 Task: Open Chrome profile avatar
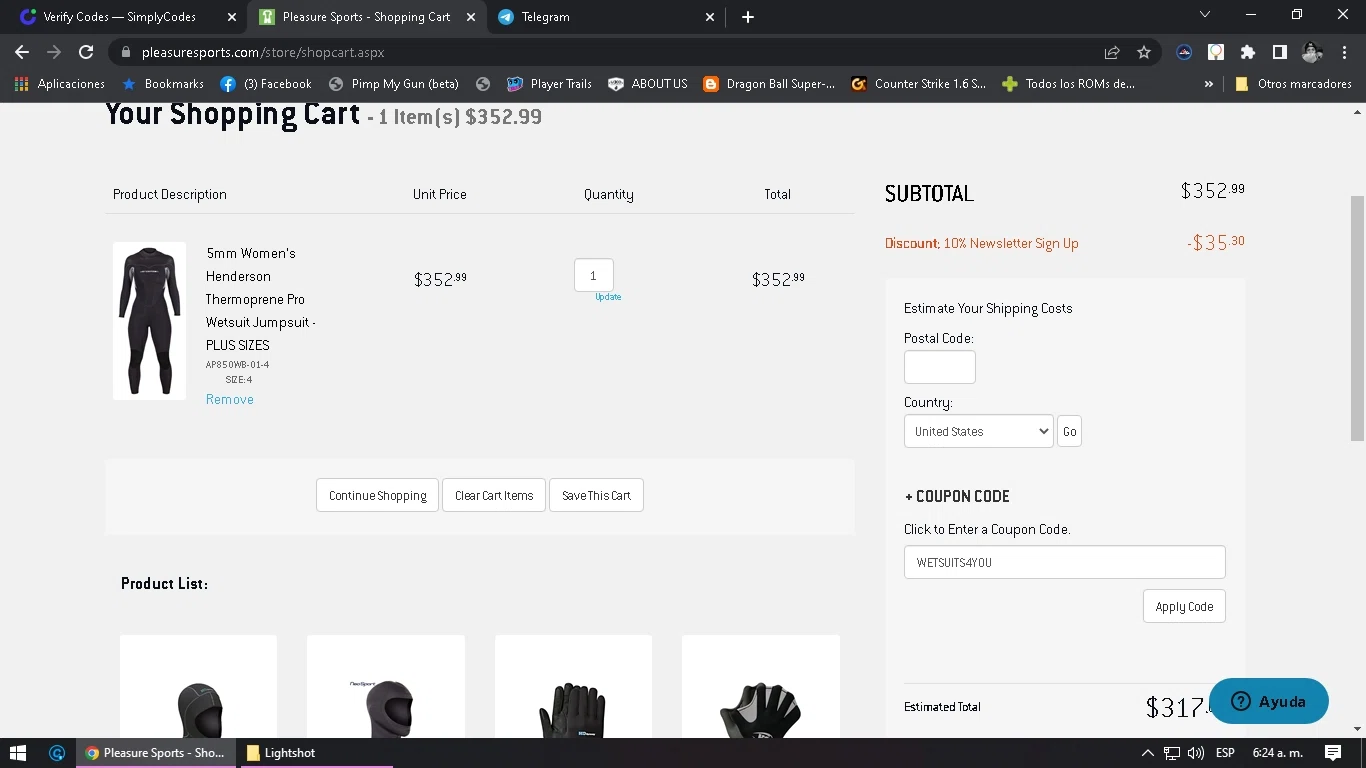[1312, 52]
